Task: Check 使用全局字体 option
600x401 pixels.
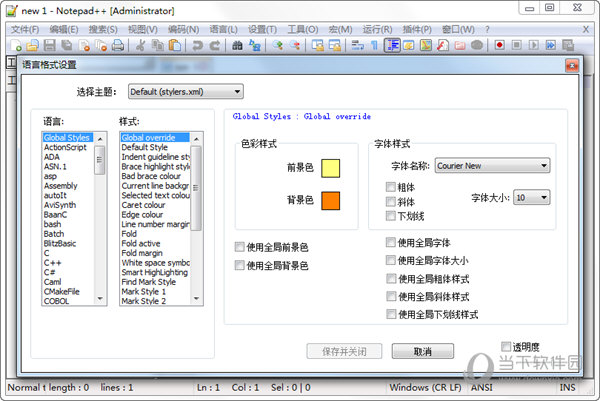Action: [391, 242]
